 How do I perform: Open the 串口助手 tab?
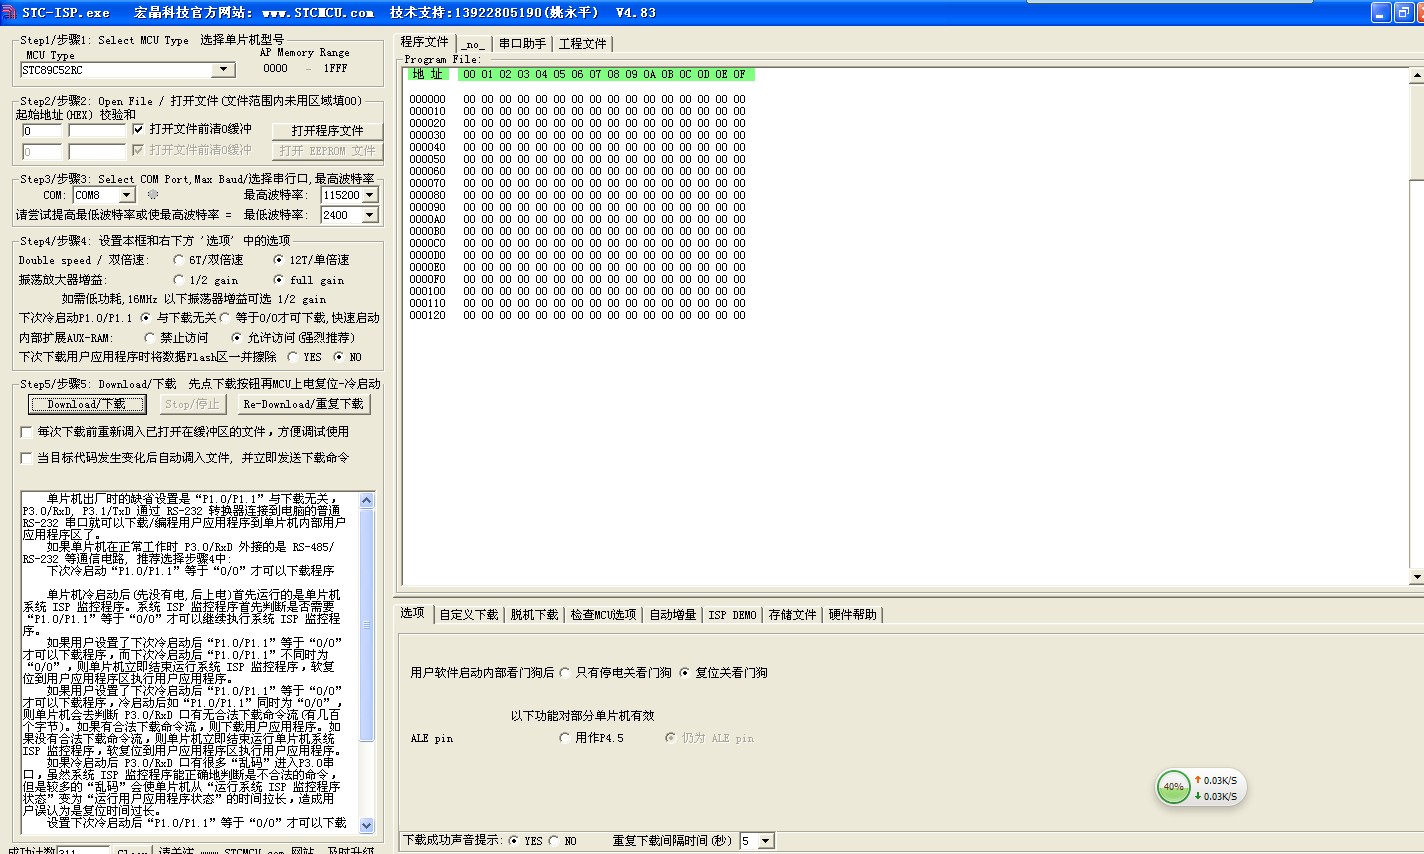tap(522, 44)
